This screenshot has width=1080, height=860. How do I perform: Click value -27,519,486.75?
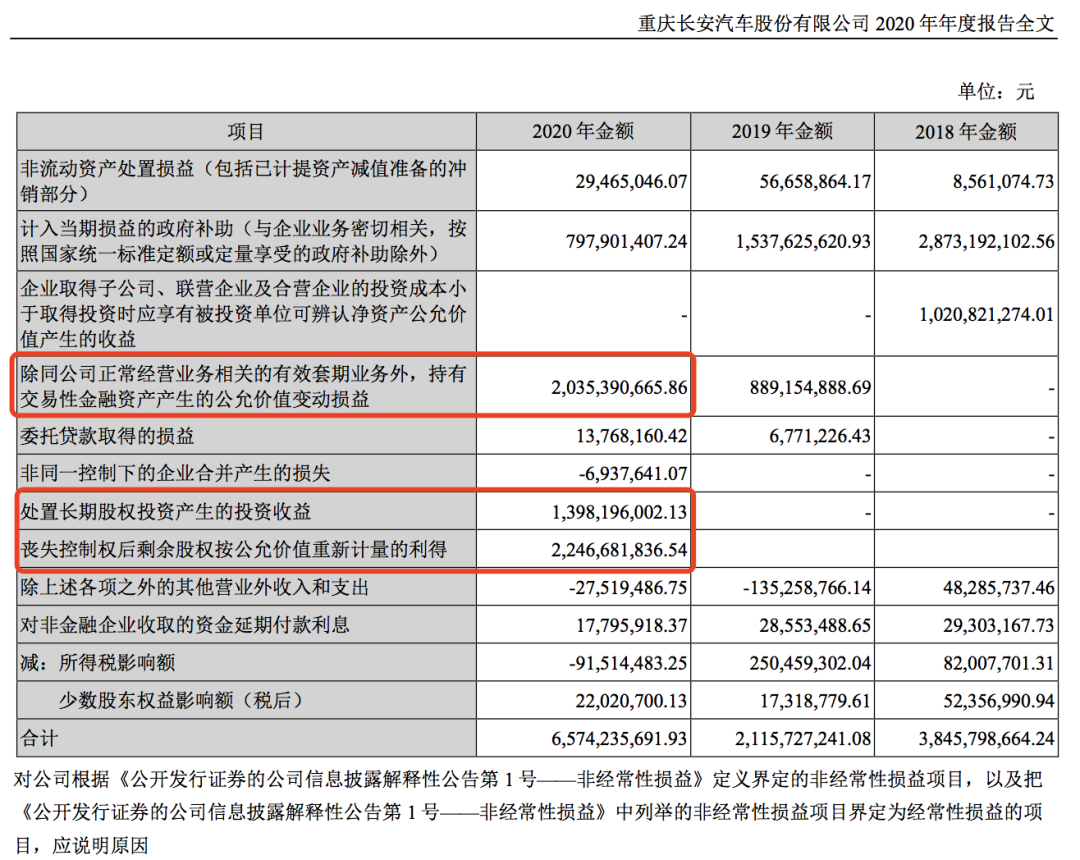click(628, 588)
